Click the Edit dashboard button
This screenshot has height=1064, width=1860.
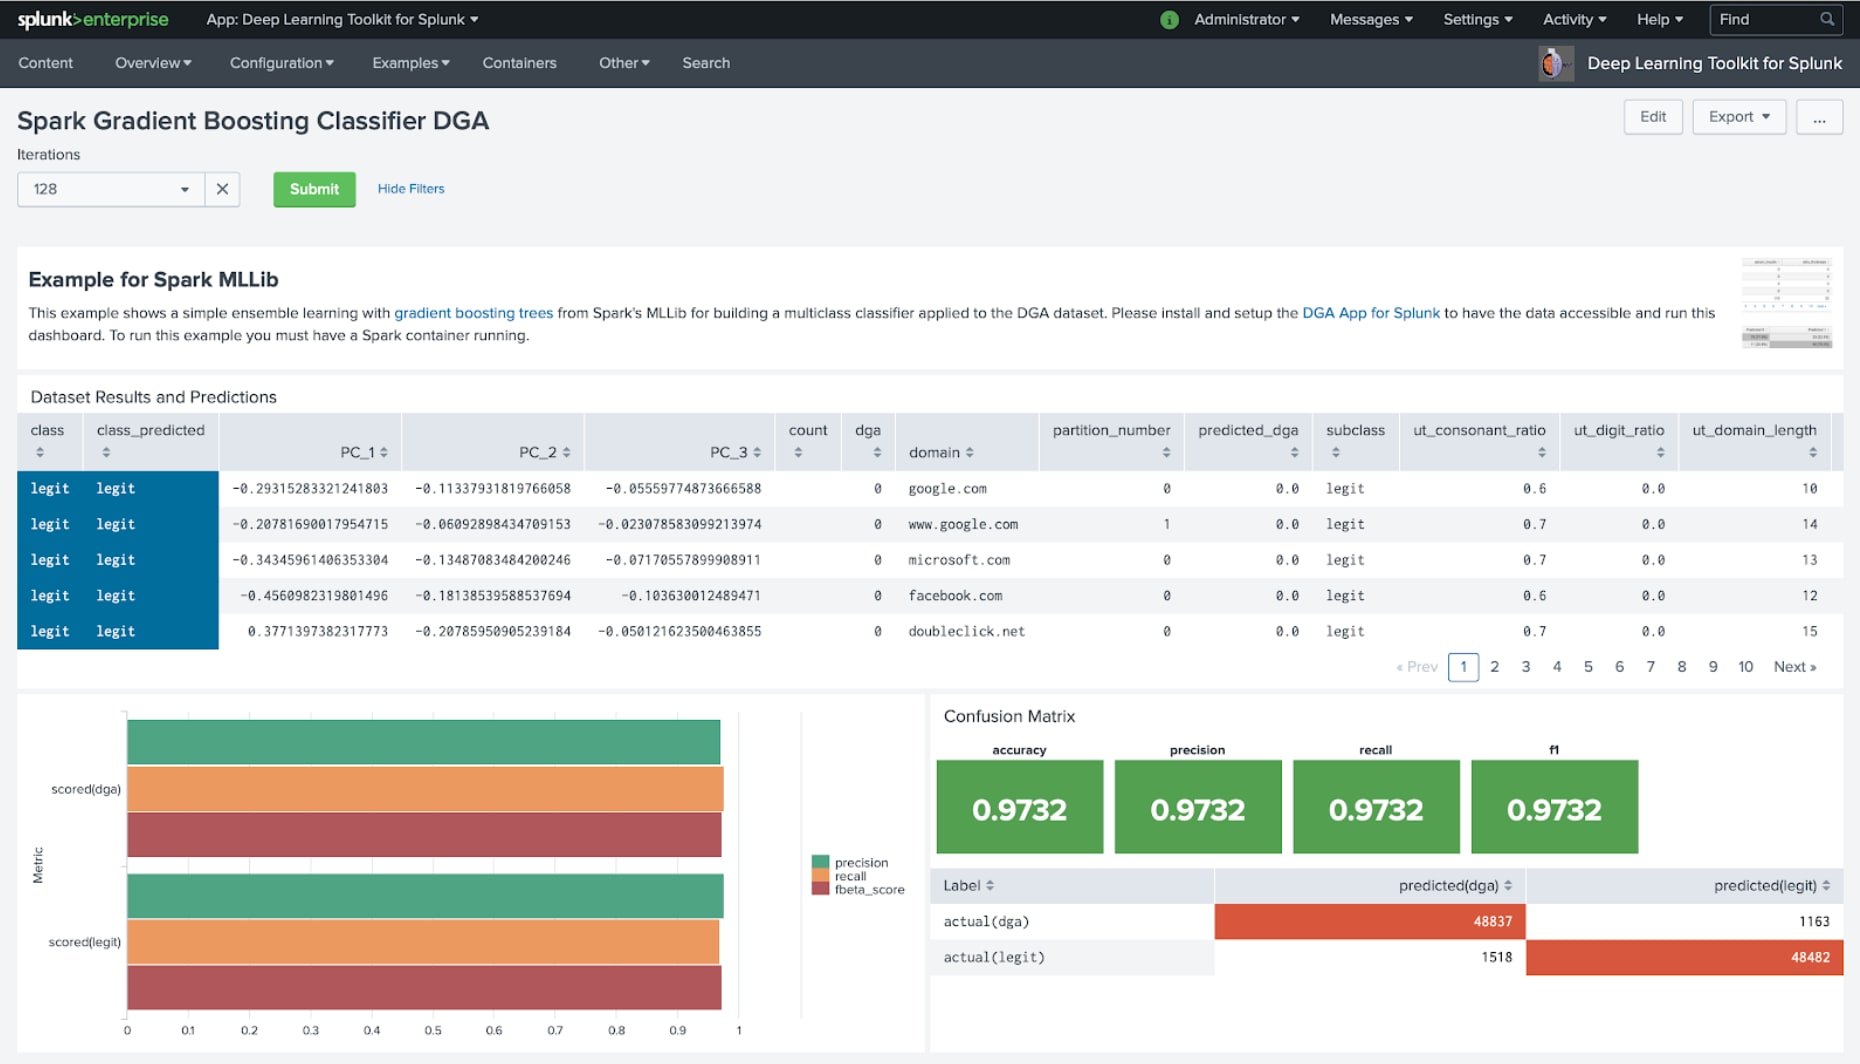pos(1653,117)
